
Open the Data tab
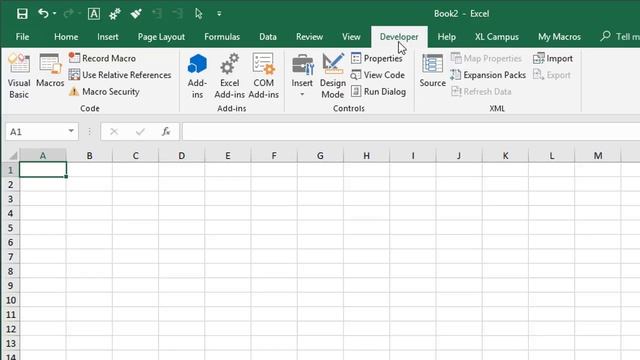[x=268, y=37]
